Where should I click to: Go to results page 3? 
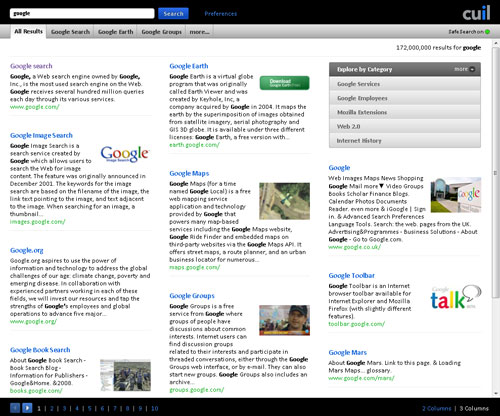(x=64, y=408)
